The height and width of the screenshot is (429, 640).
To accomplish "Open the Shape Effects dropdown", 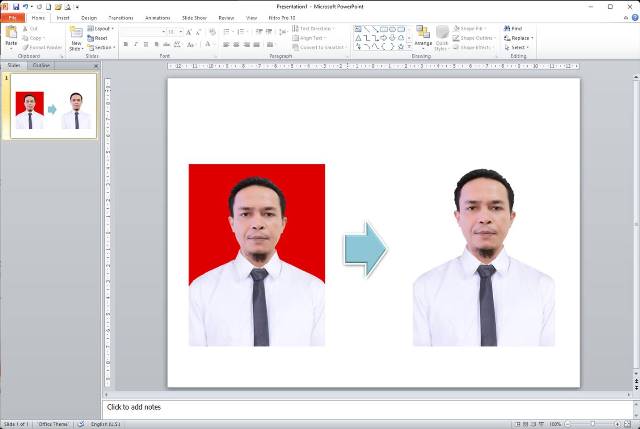I will click(473, 47).
